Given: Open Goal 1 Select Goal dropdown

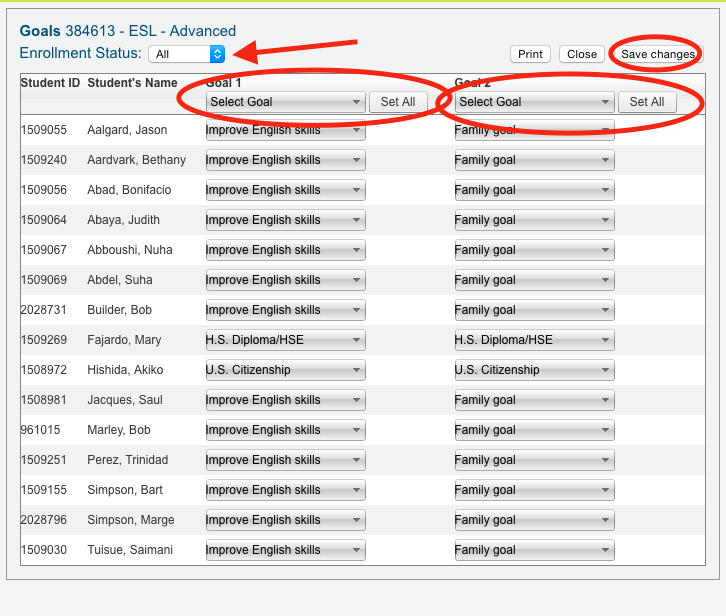Looking at the screenshot, I should click(x=285, y=102).
